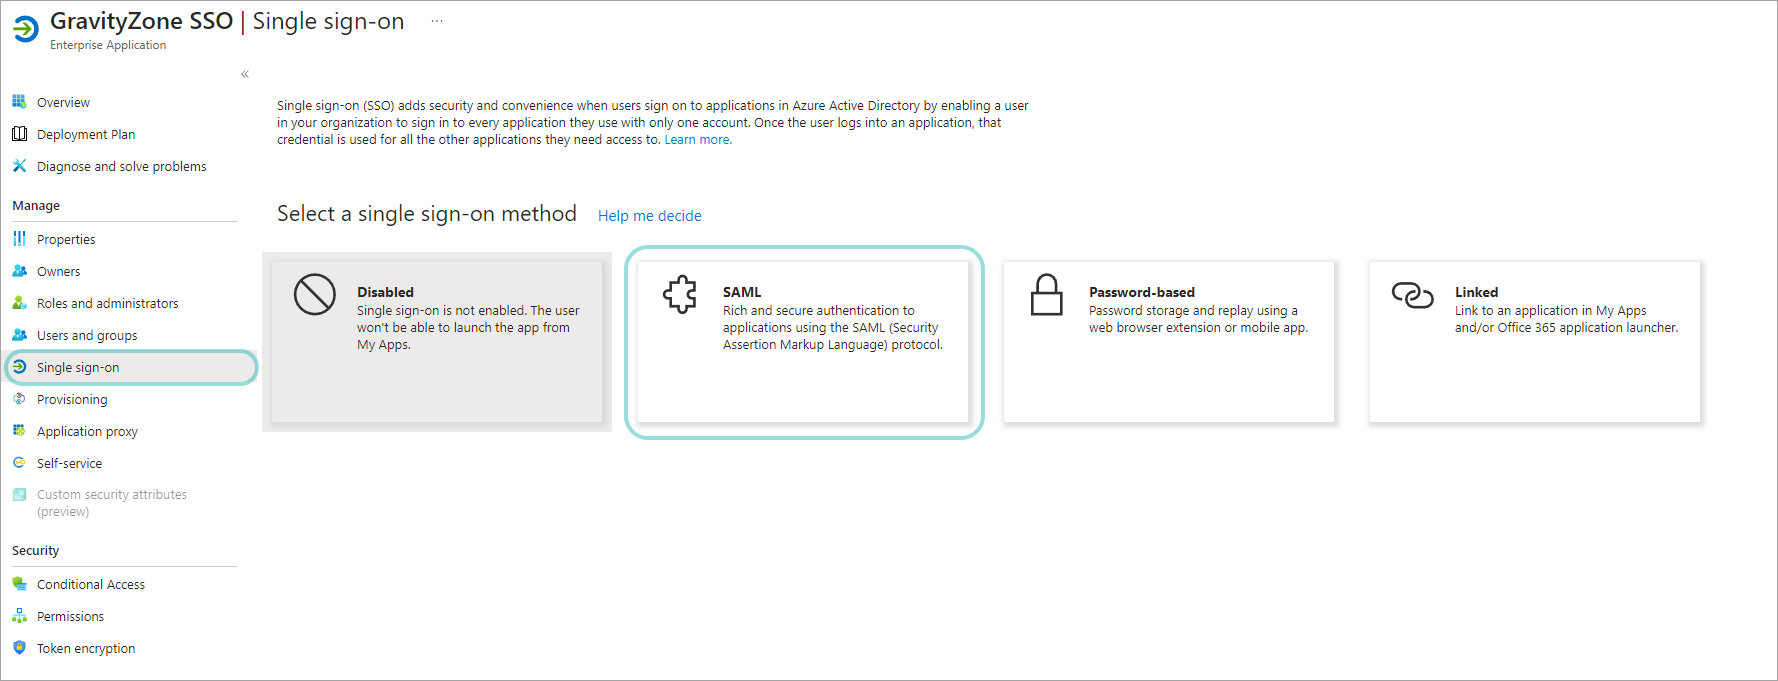This screenshot has height=681, width=1778.
Task: Click the Deployment Plan book icon
Action: (19, 134)
